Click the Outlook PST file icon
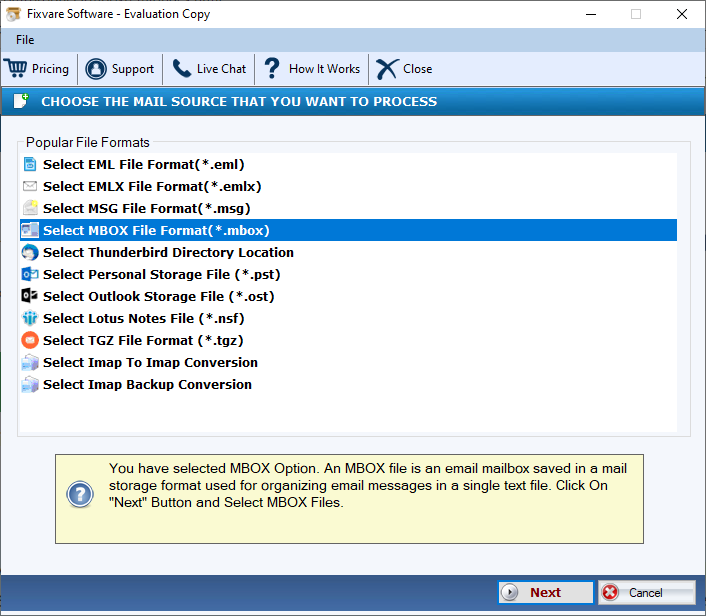 [x=30, y=274]
